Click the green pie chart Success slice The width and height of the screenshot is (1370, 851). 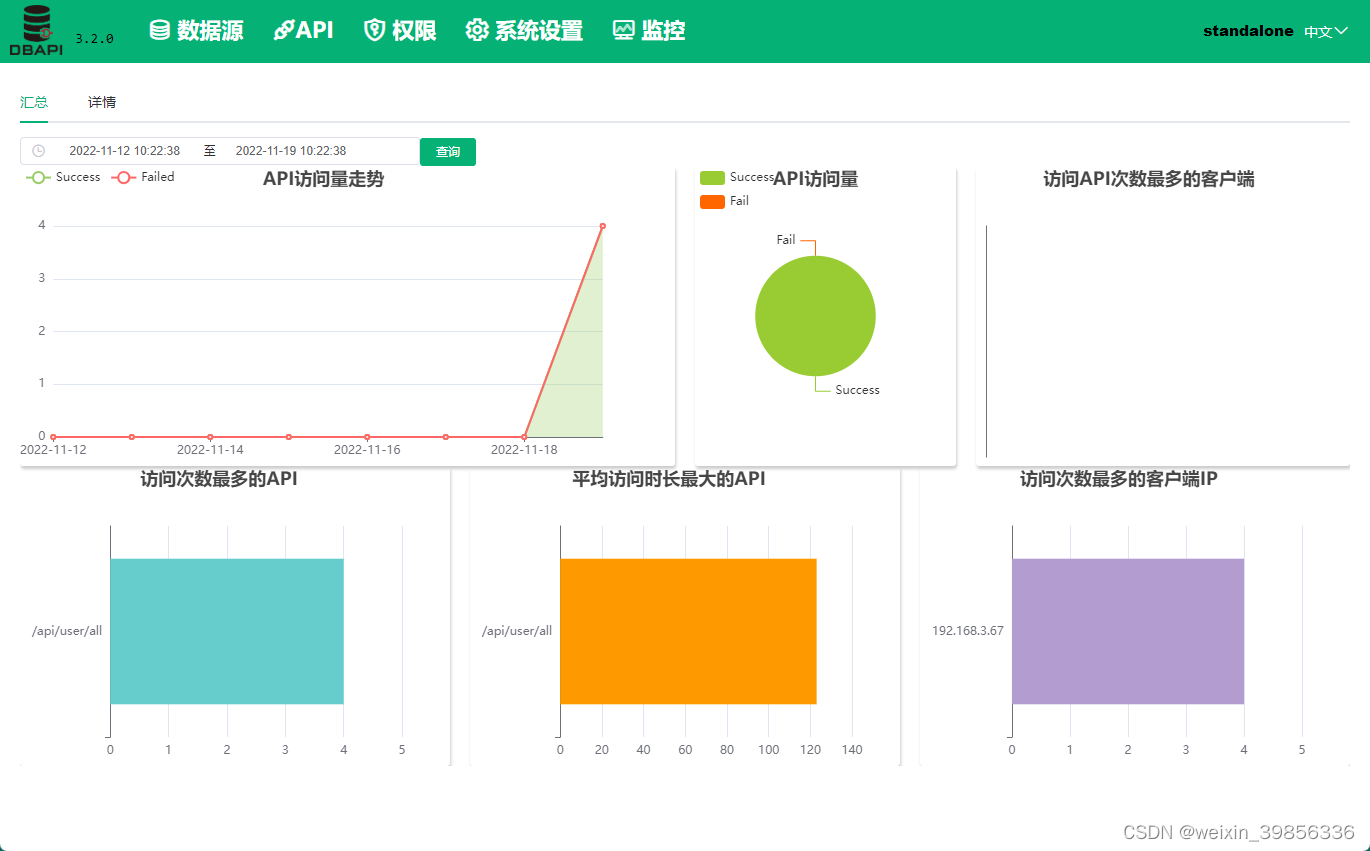pyautogui.click(x=815, y=316)
